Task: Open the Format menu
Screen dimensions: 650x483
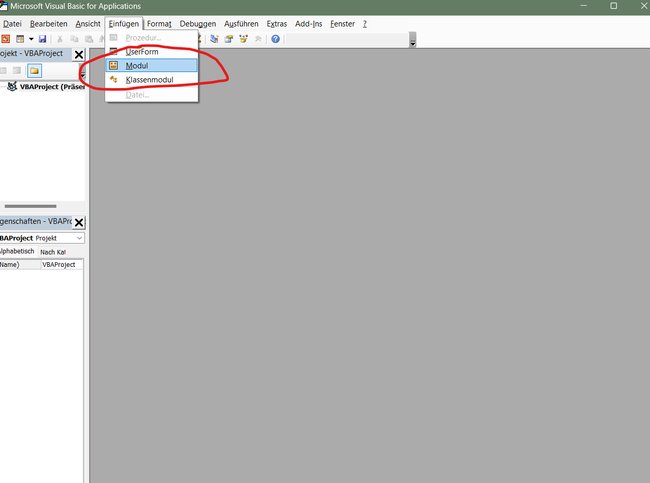Action: (x=159, y=24)
